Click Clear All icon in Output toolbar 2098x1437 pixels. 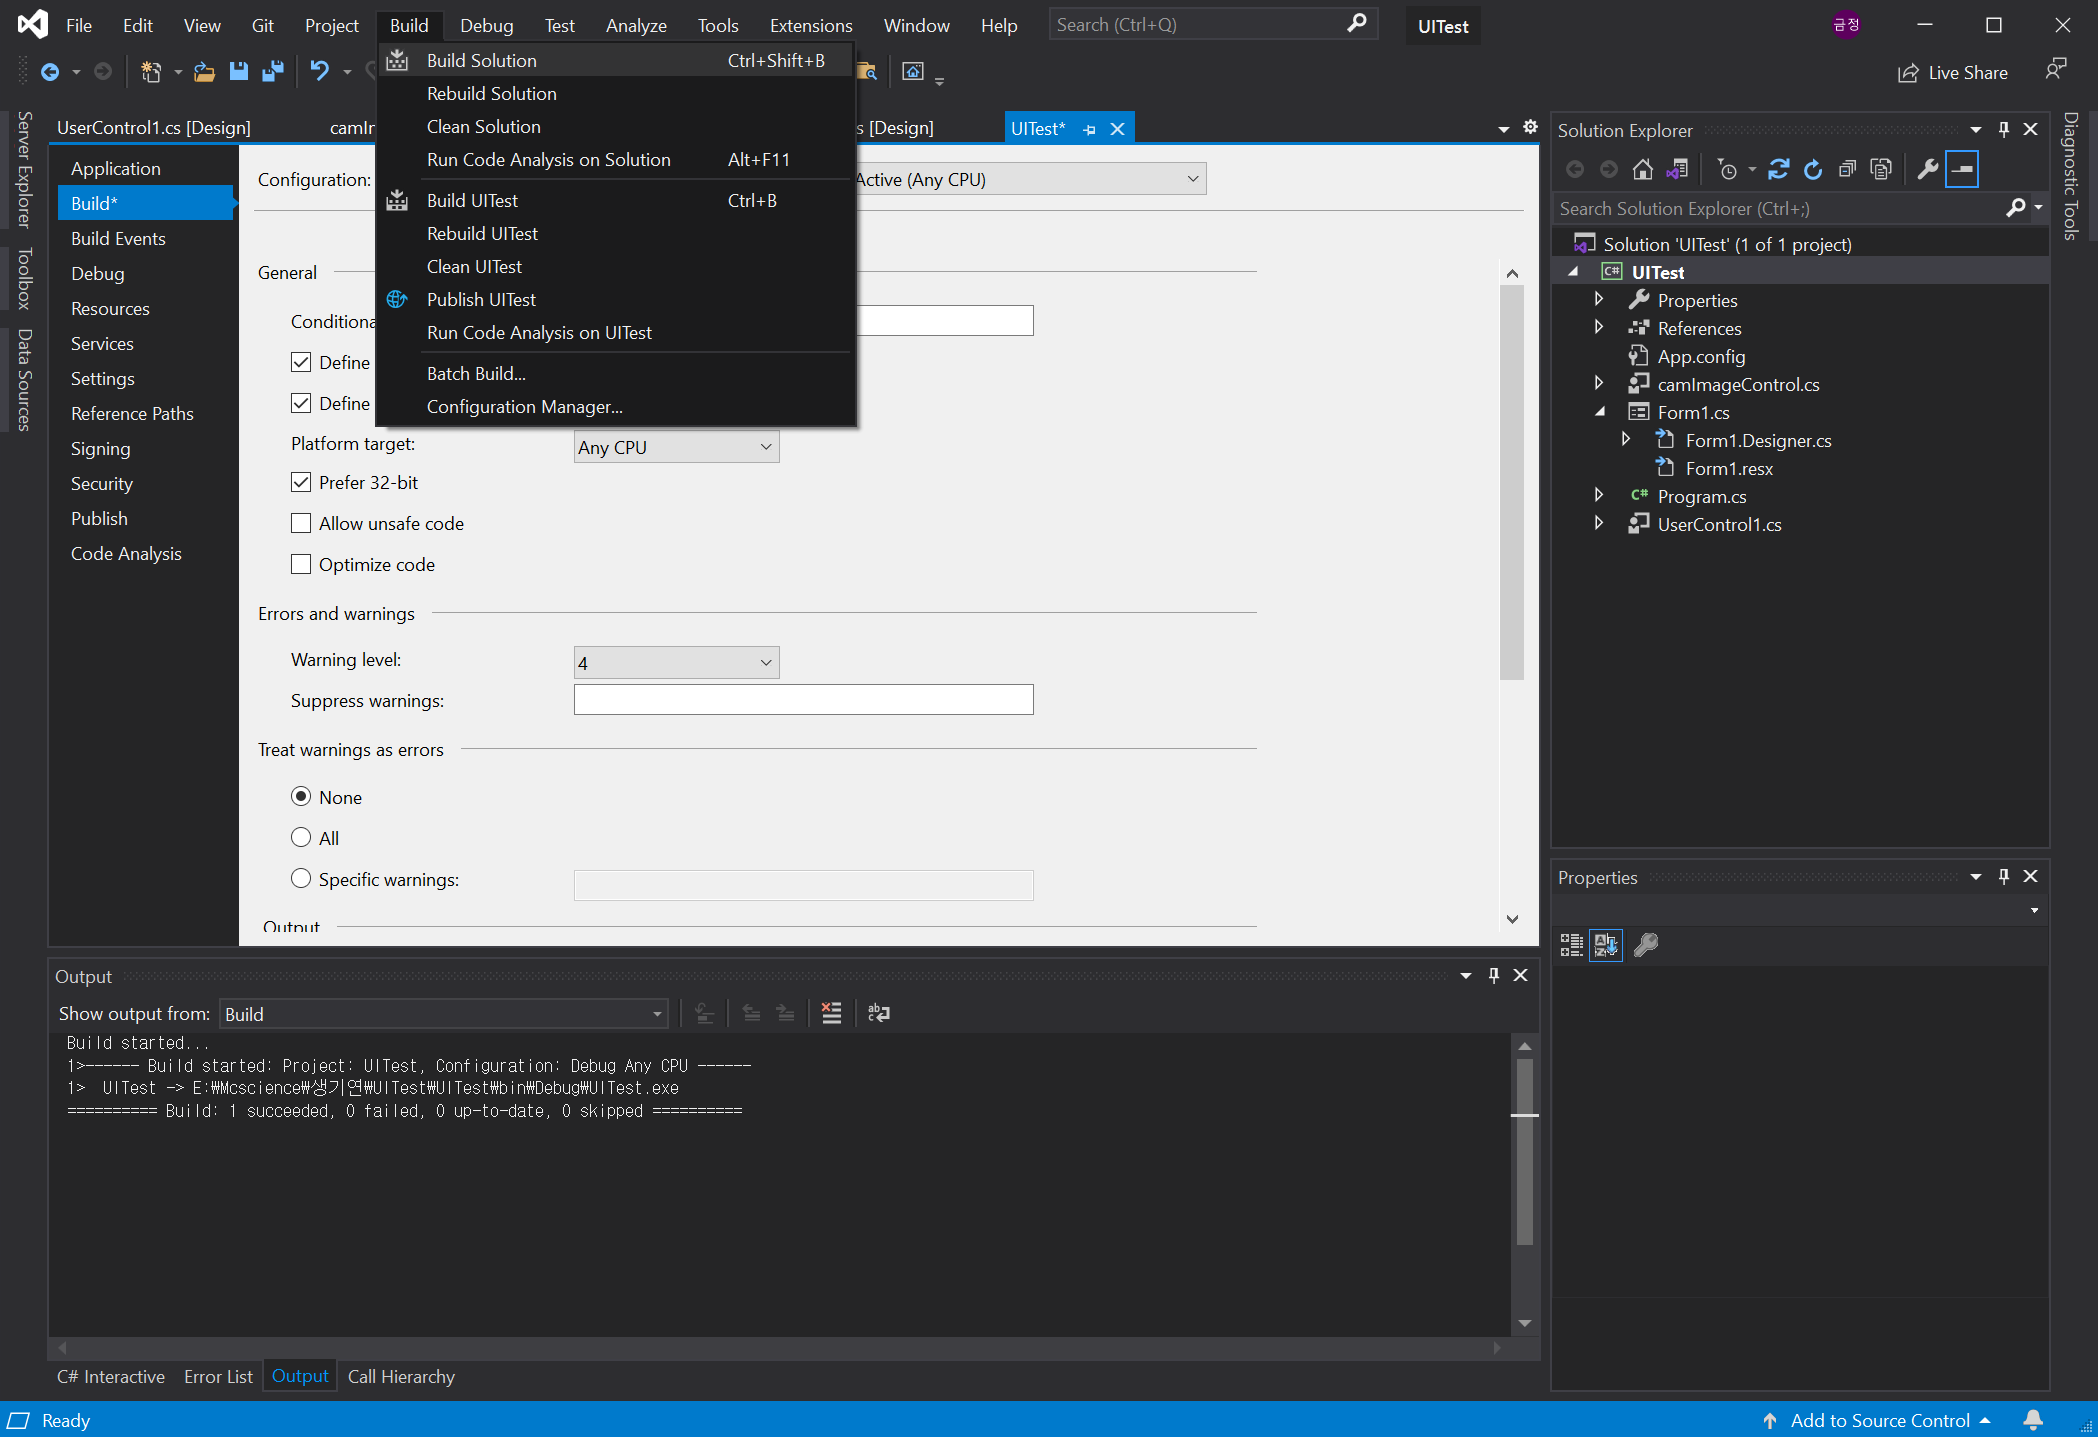point(831,1013)
